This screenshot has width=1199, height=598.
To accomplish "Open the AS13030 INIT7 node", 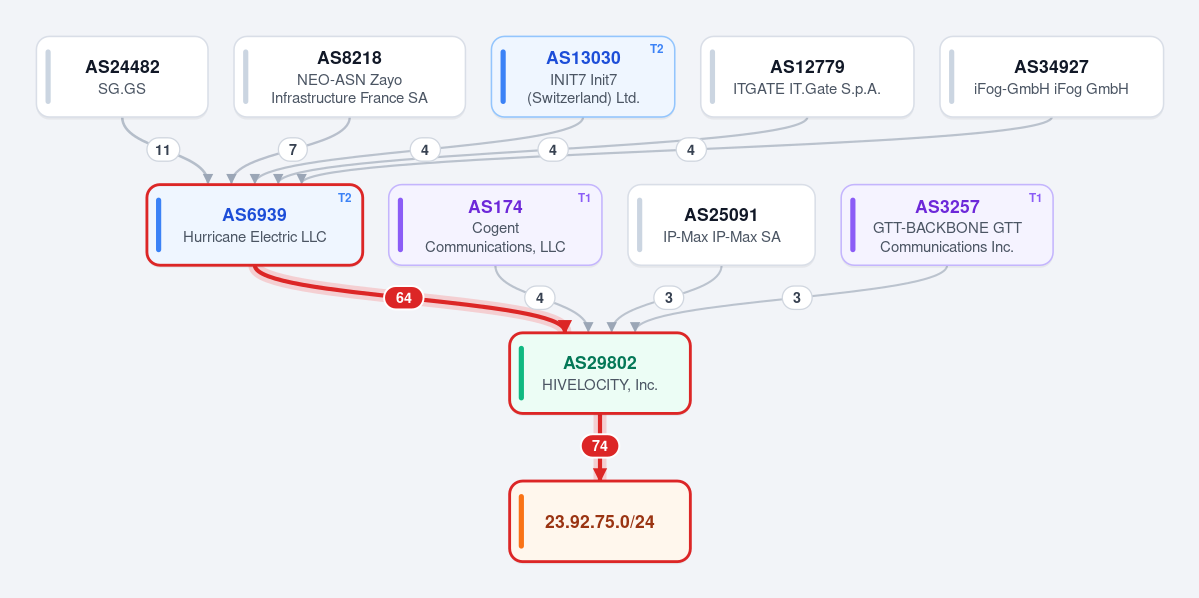I will [x=583, y=77].
